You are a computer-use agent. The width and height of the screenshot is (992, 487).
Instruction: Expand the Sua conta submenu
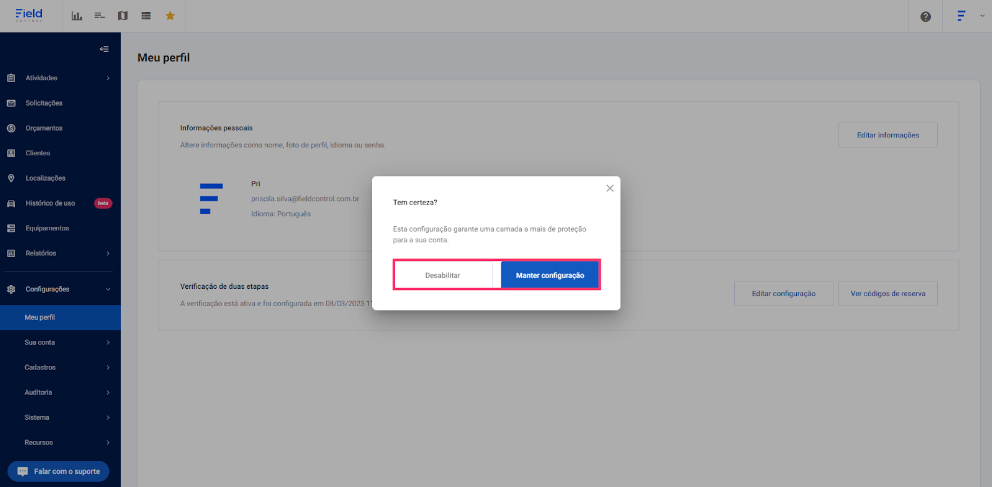tap(60, 342)
